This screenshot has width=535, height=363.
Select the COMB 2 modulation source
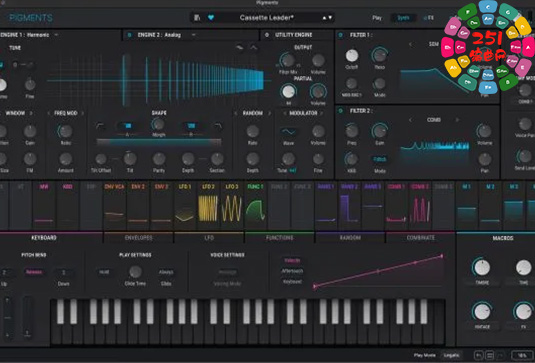pos(420,205)
